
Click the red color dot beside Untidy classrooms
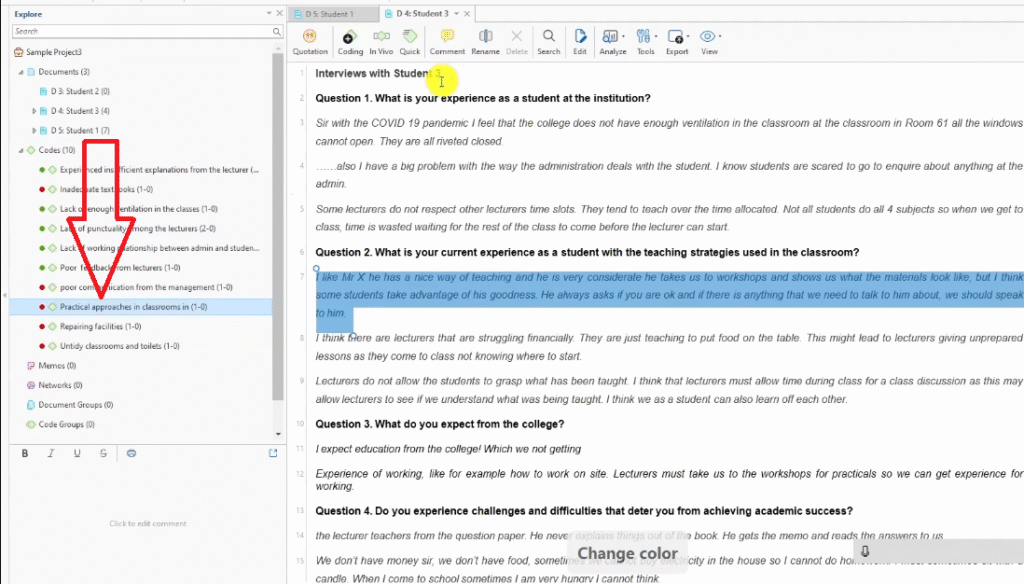click(42, 346)
